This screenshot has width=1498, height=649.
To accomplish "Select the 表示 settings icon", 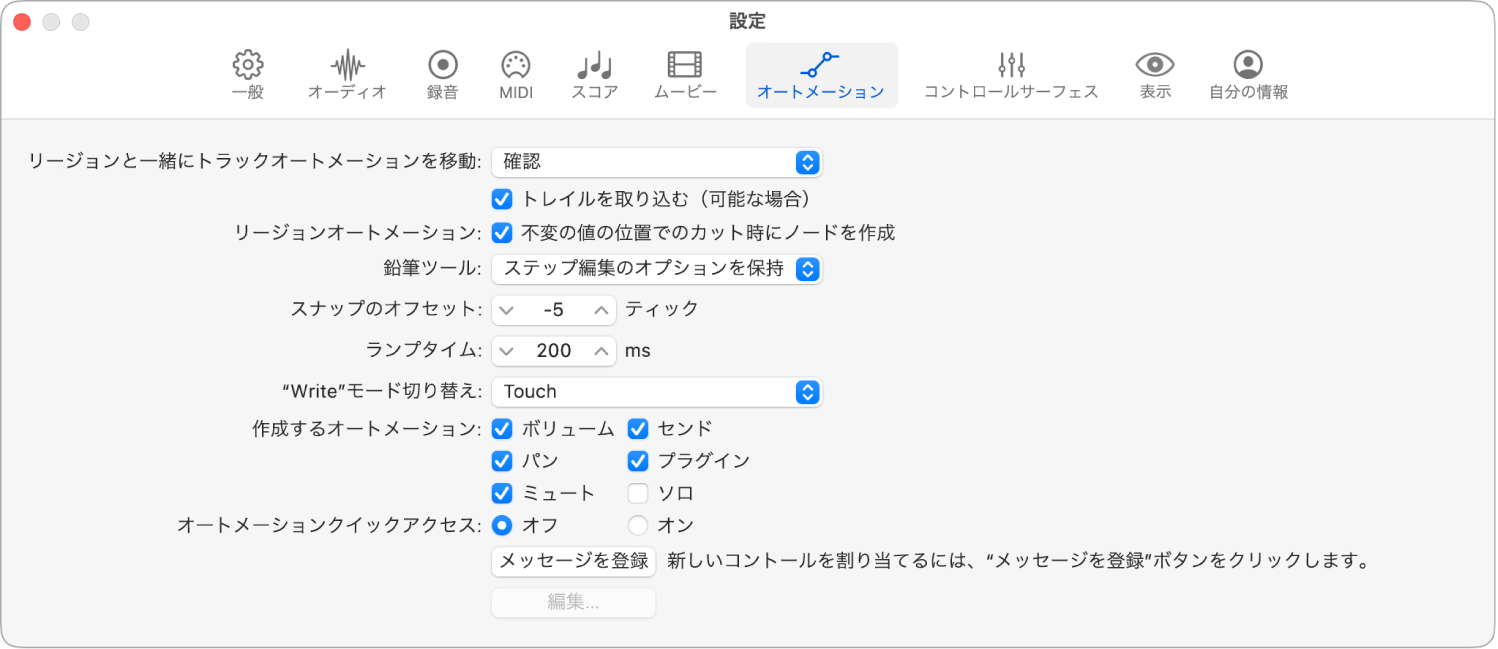I will coord(1153,75).
